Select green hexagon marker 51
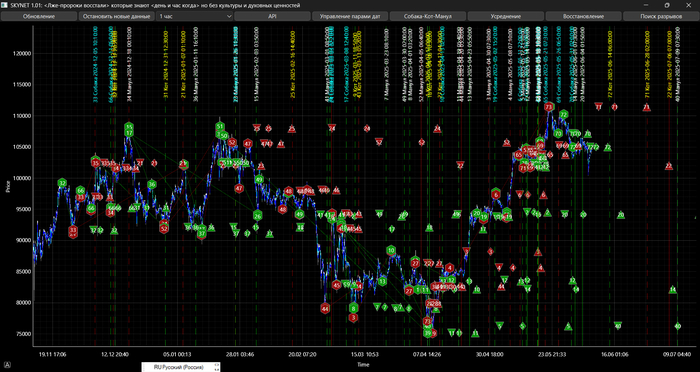This screenshot has height=372, width=700. pyautogui.click(x=219, y=127)
